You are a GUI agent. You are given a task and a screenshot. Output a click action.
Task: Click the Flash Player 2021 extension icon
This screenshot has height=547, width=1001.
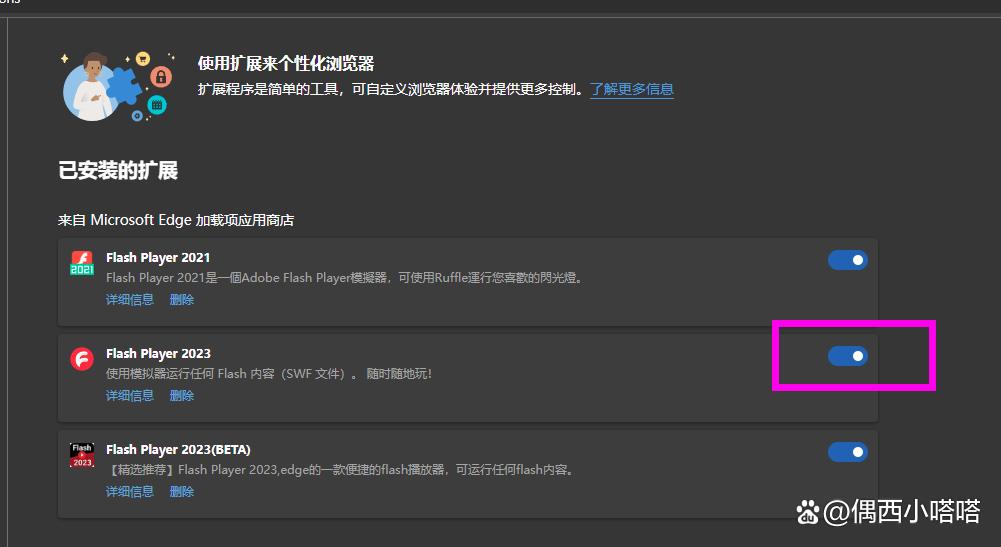coord(82,263)
